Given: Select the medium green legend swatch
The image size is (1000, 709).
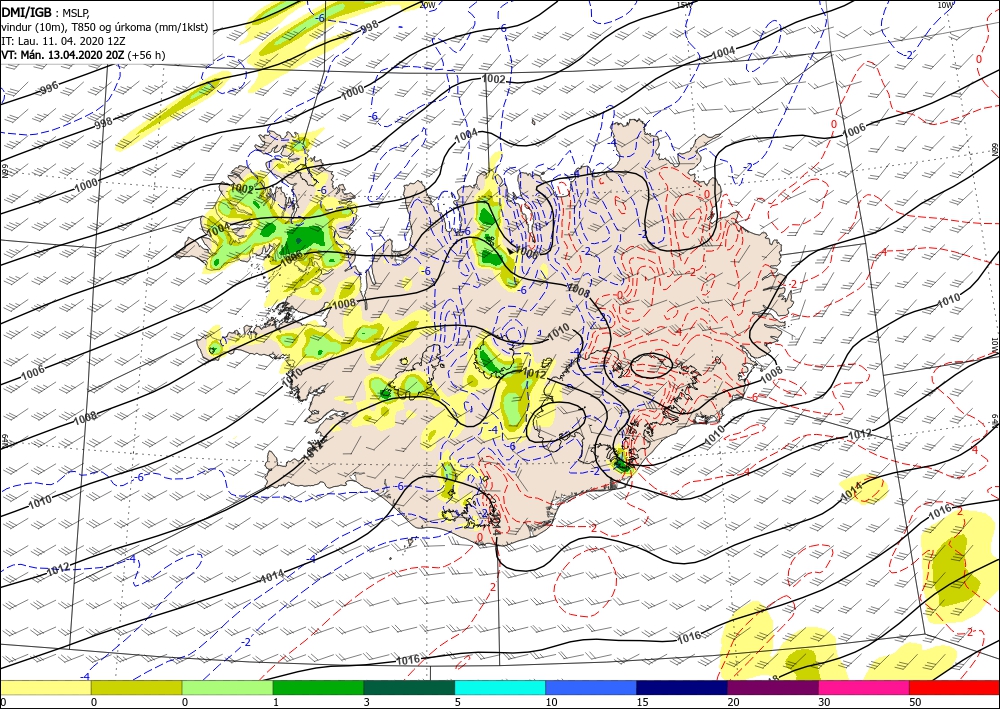Looking at the screenshot, I should [x=318, y=687].
